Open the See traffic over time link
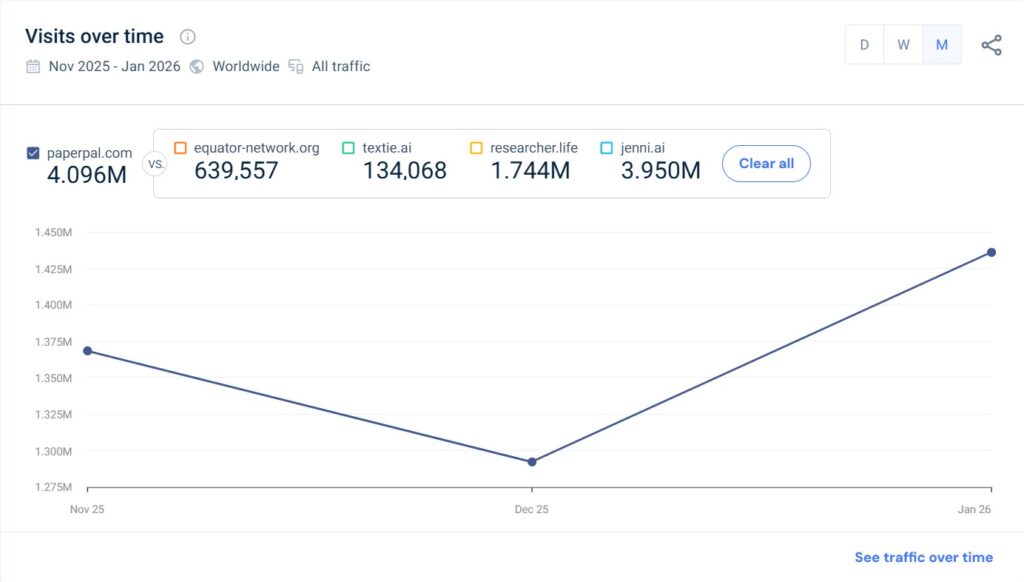 (923, 557)
